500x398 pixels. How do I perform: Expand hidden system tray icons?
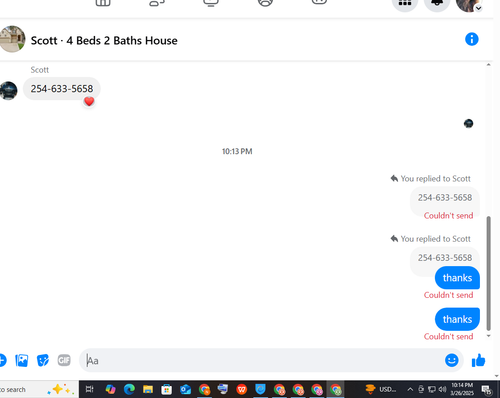pyautogui.click(x=410, y=389)
